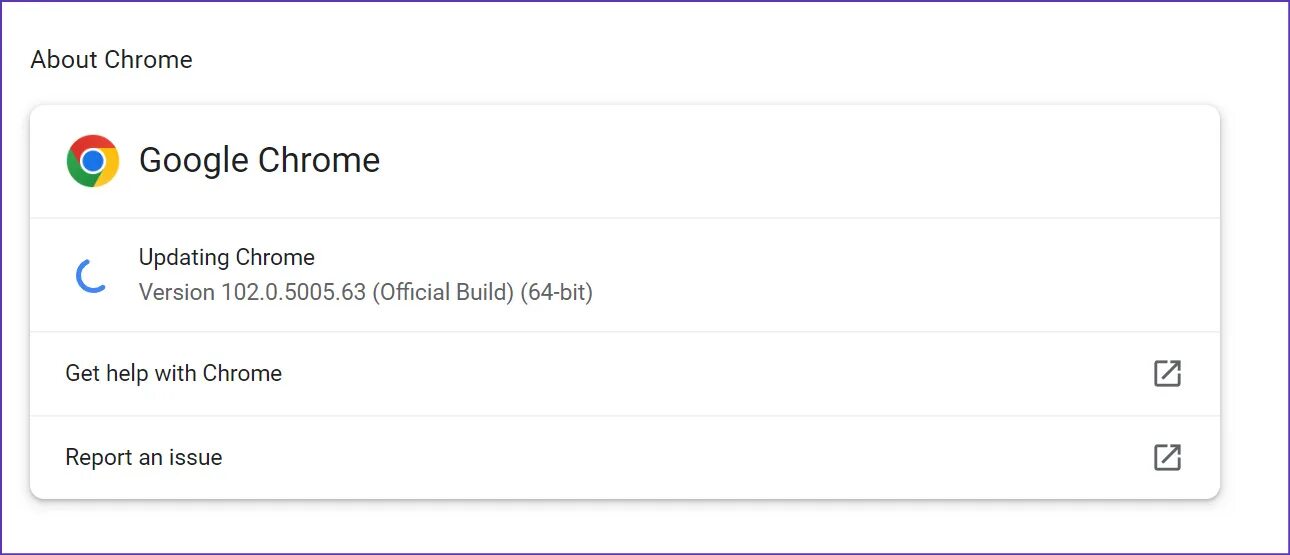Click the word Report in the last row

[x=97, y=457]
